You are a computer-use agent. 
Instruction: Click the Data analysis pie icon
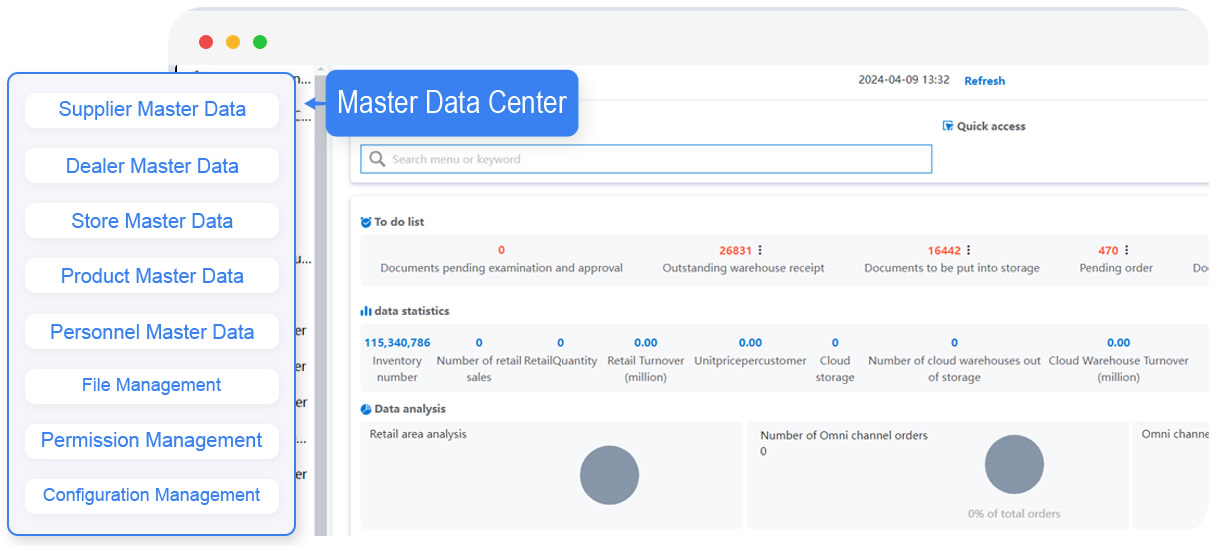pos(366,409)
